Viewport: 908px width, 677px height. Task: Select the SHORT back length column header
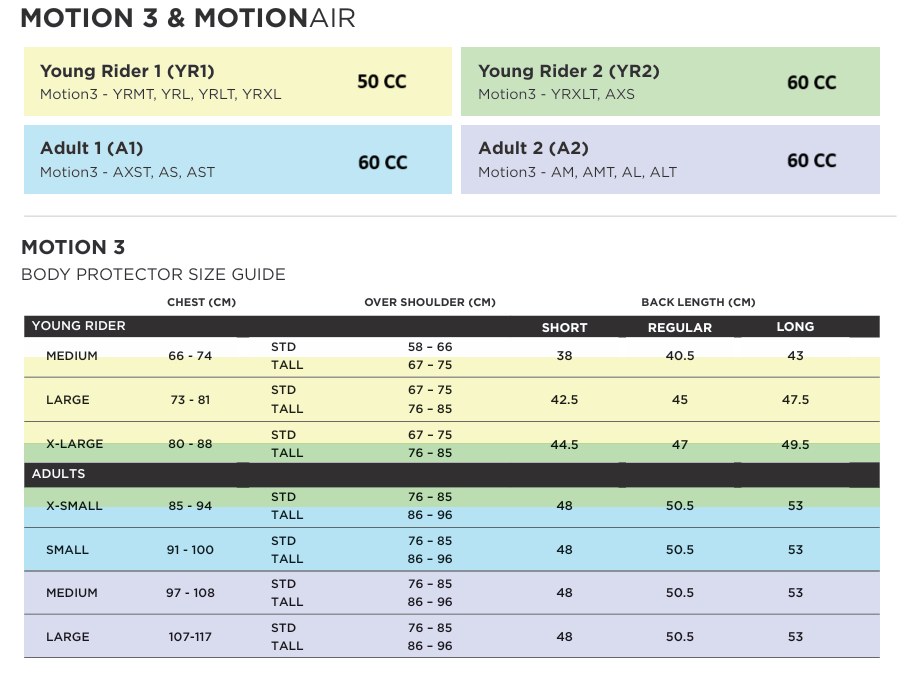coord(564,327)
